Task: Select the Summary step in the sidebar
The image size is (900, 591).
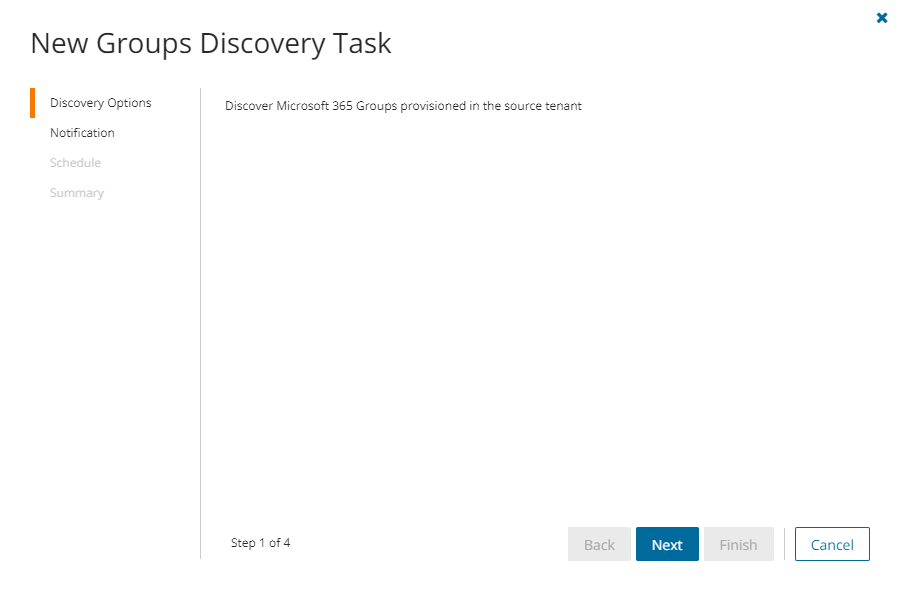Action: 76,193
